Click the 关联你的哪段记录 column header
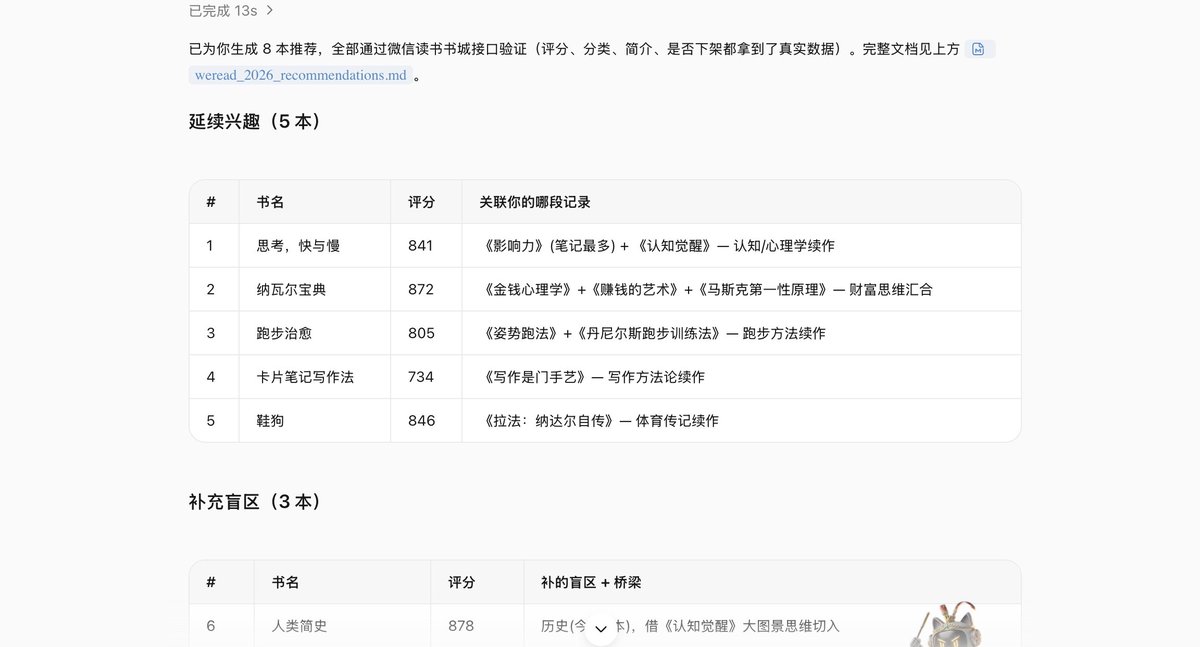The image size is (1200, 647). click(x=535, y=202)
